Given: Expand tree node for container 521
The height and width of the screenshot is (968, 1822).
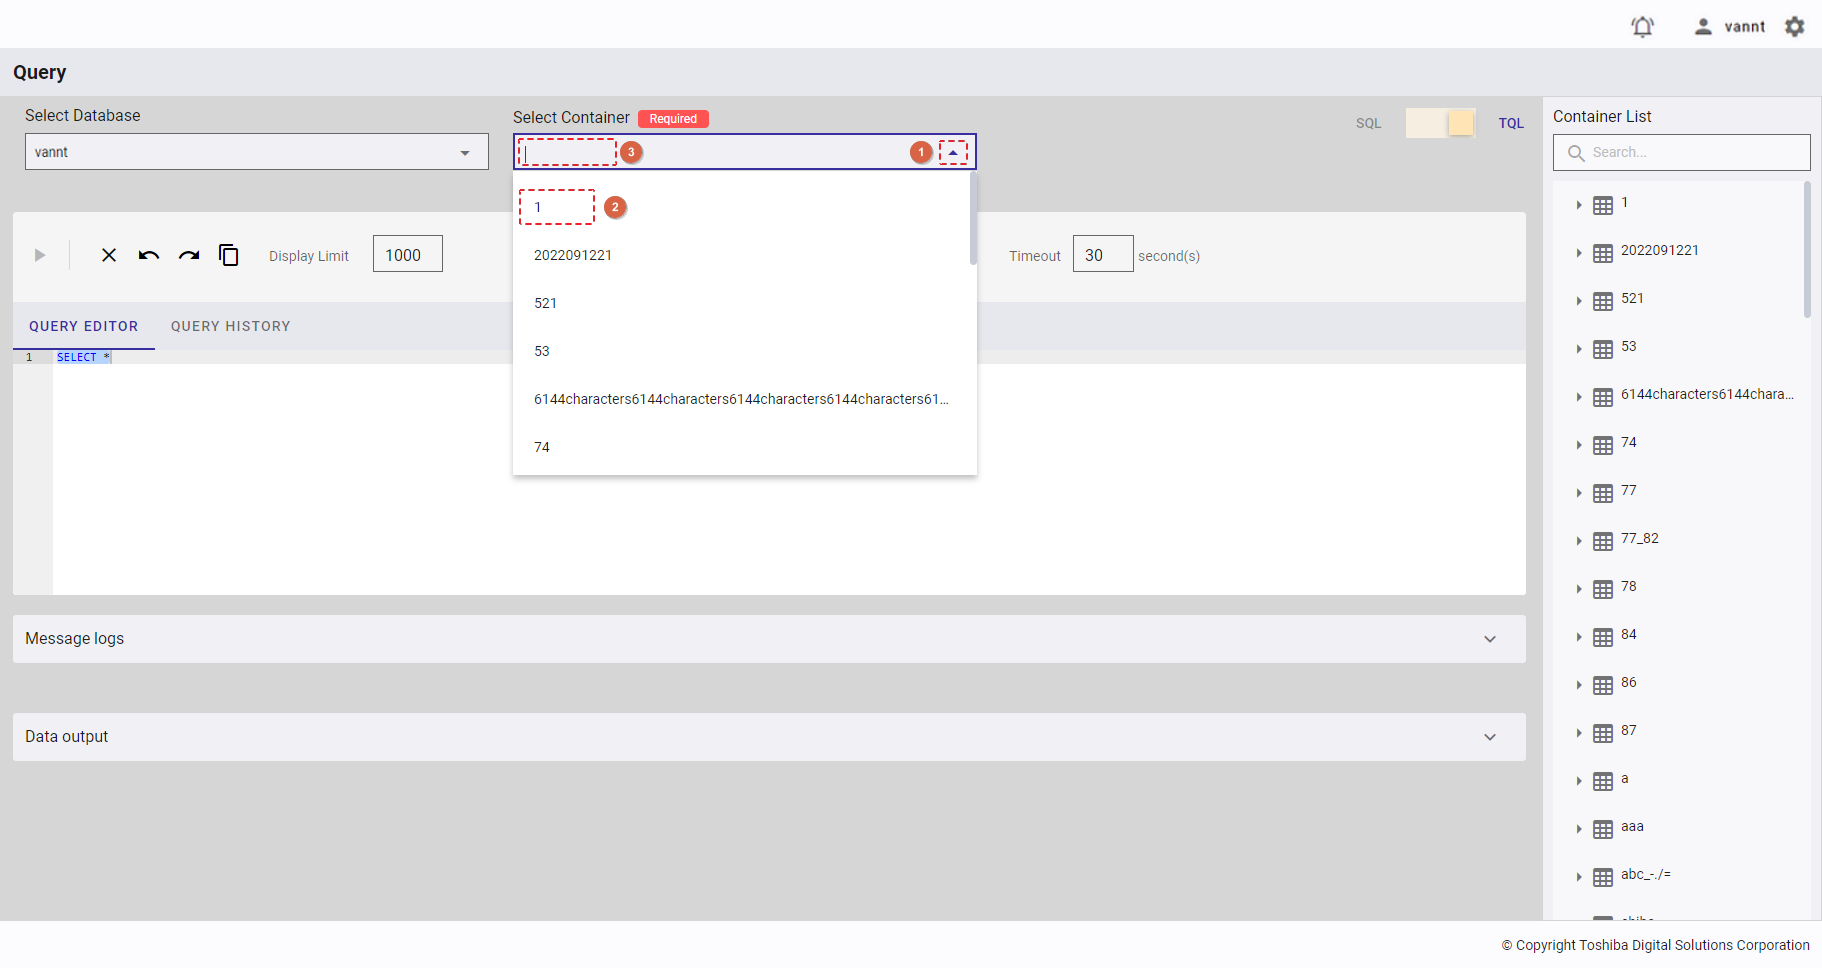Looking at the screenshot, I should tap(1579, 301).
